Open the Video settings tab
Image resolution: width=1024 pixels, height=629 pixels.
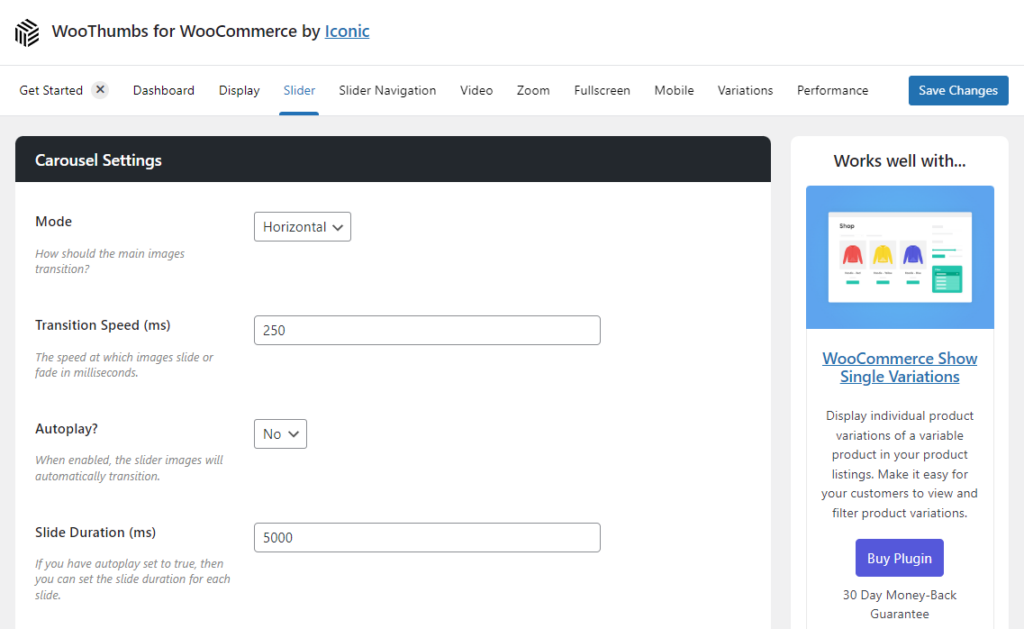[x=476, y=90]
